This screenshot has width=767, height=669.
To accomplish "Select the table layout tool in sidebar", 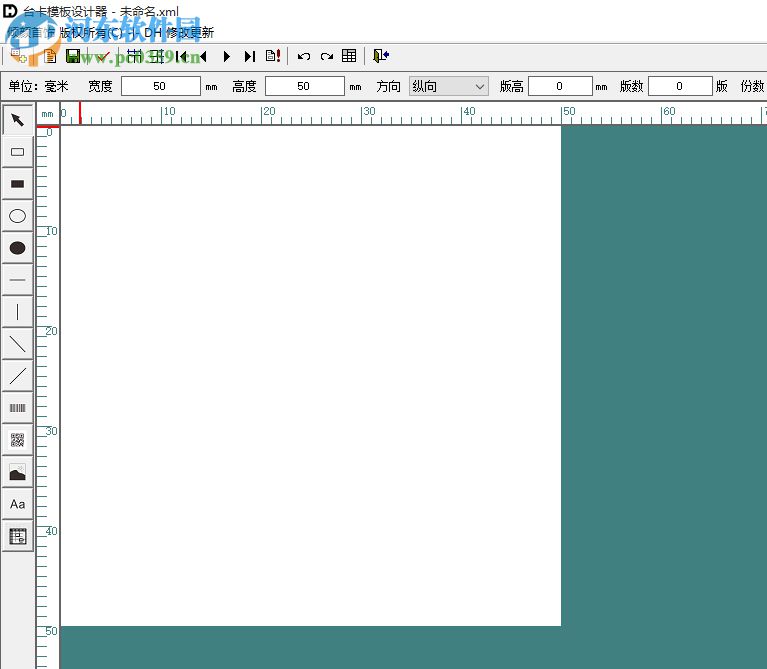I will (x=18, y=536).
